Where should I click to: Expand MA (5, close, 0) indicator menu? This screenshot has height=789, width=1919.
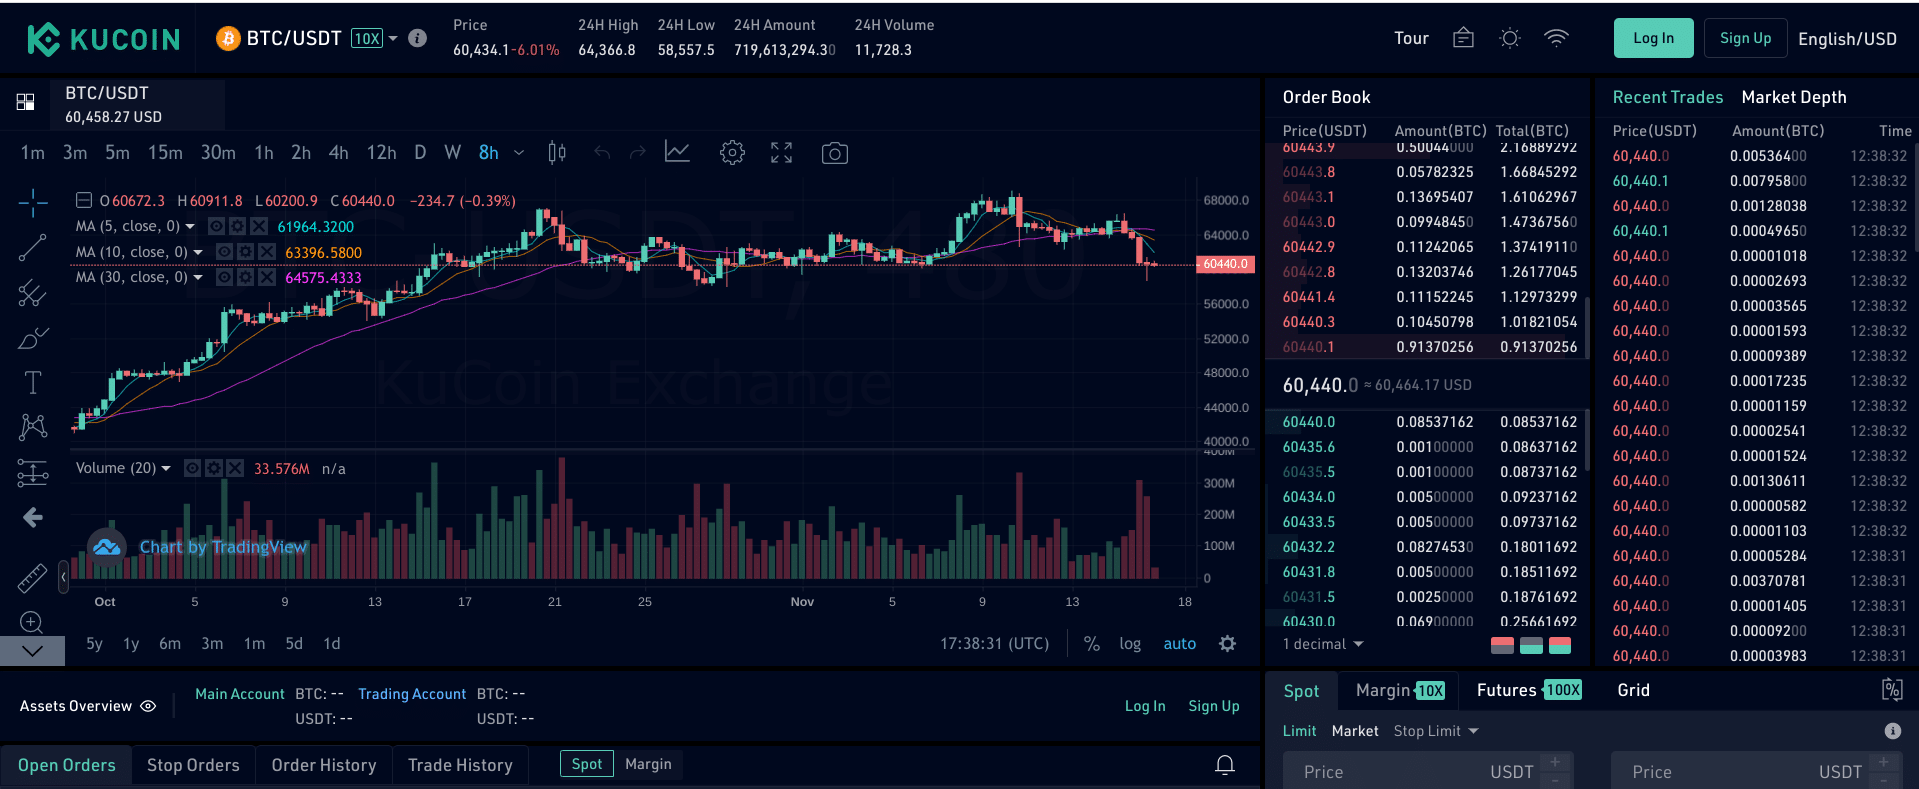click(x=190, y=227)
